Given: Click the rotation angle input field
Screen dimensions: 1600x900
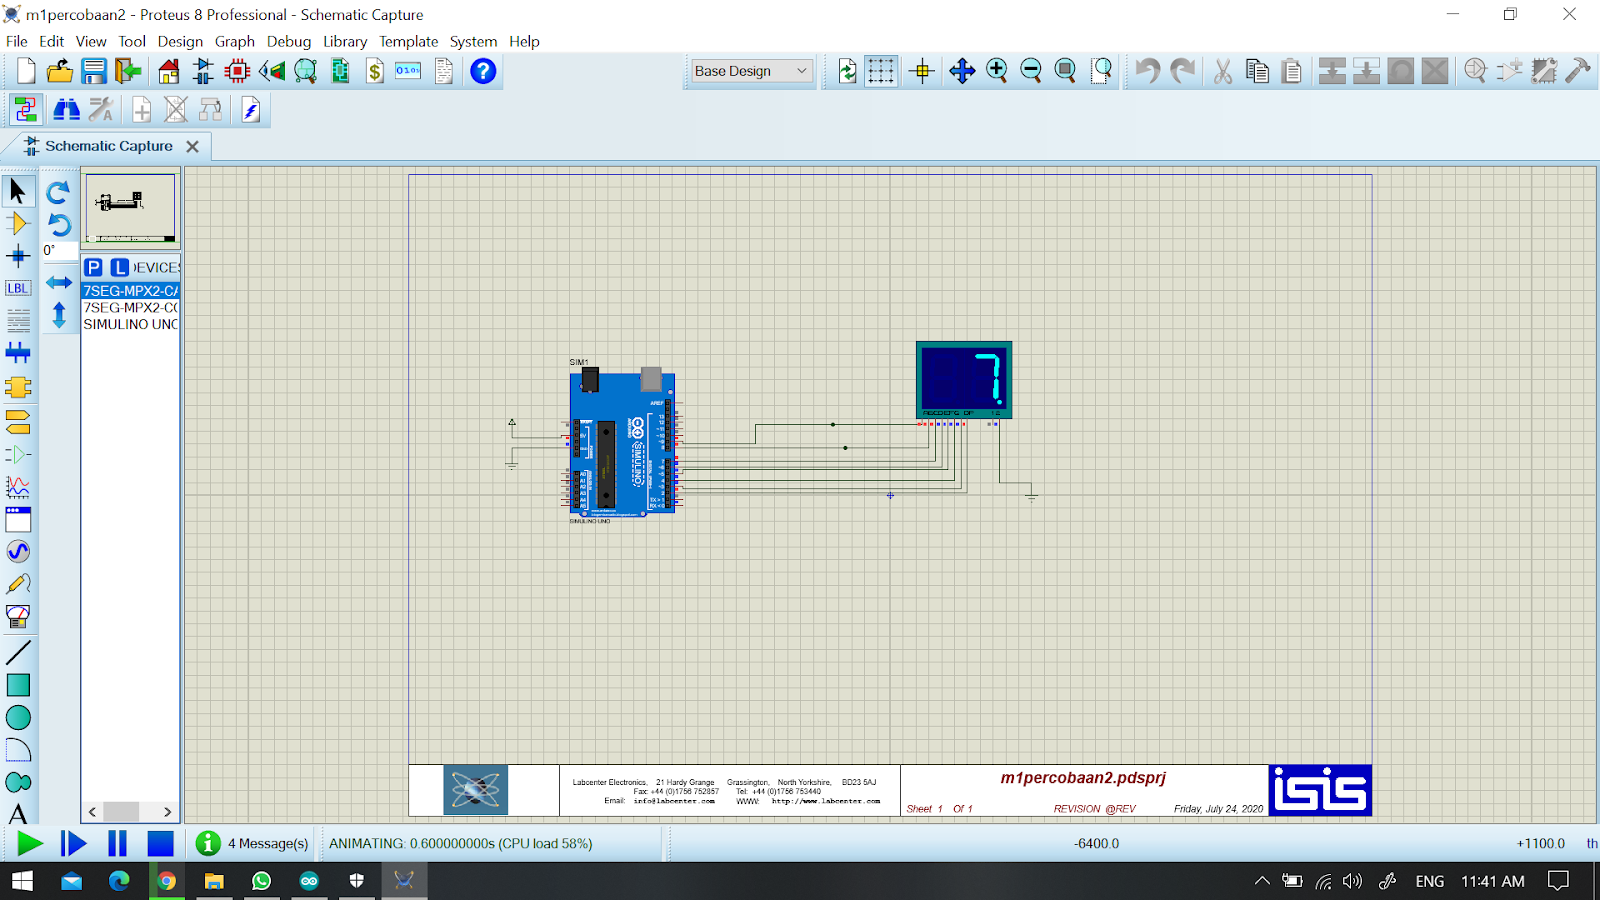Looking at the screenshot, I should tap(59, 250).
